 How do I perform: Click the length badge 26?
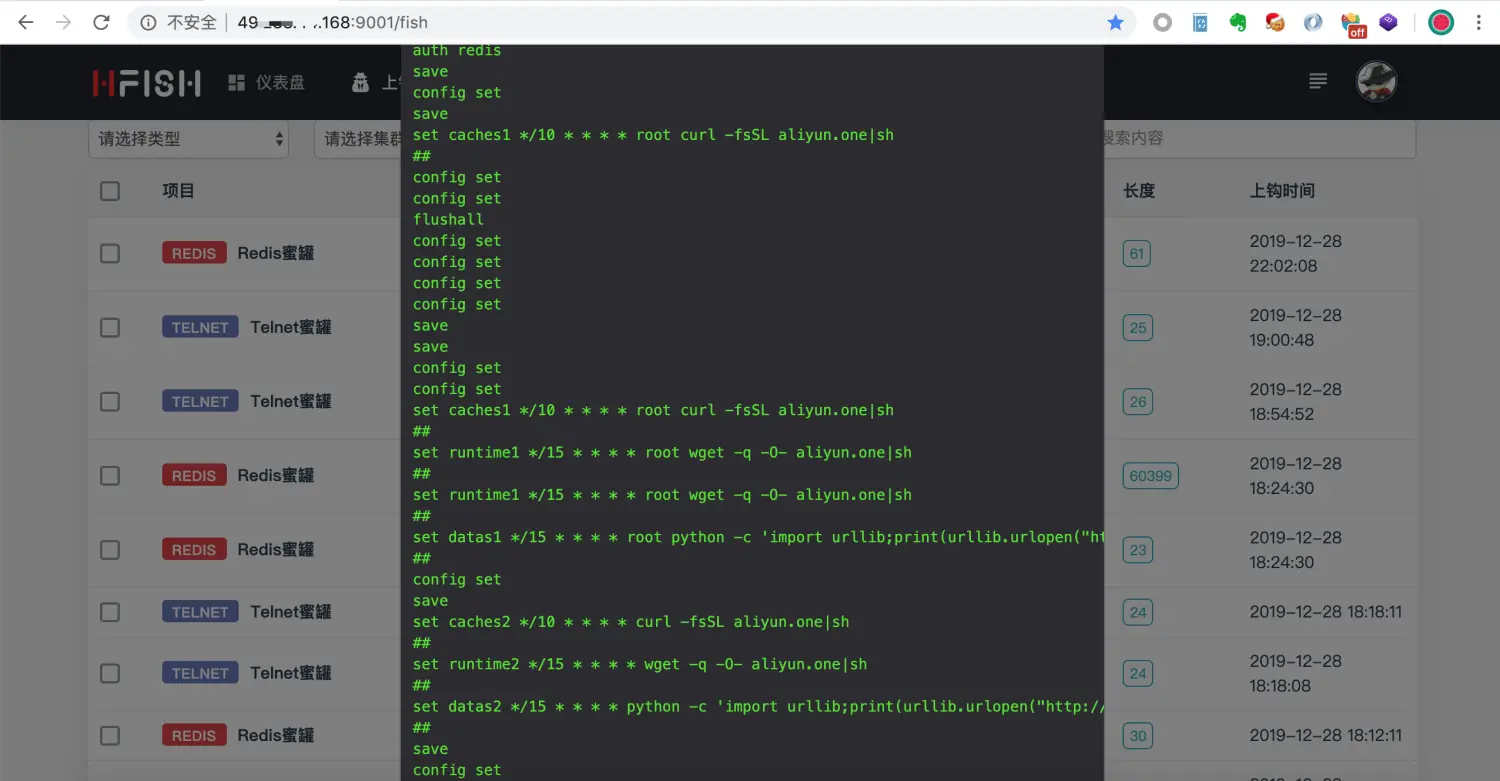(x=1138, y=402)
